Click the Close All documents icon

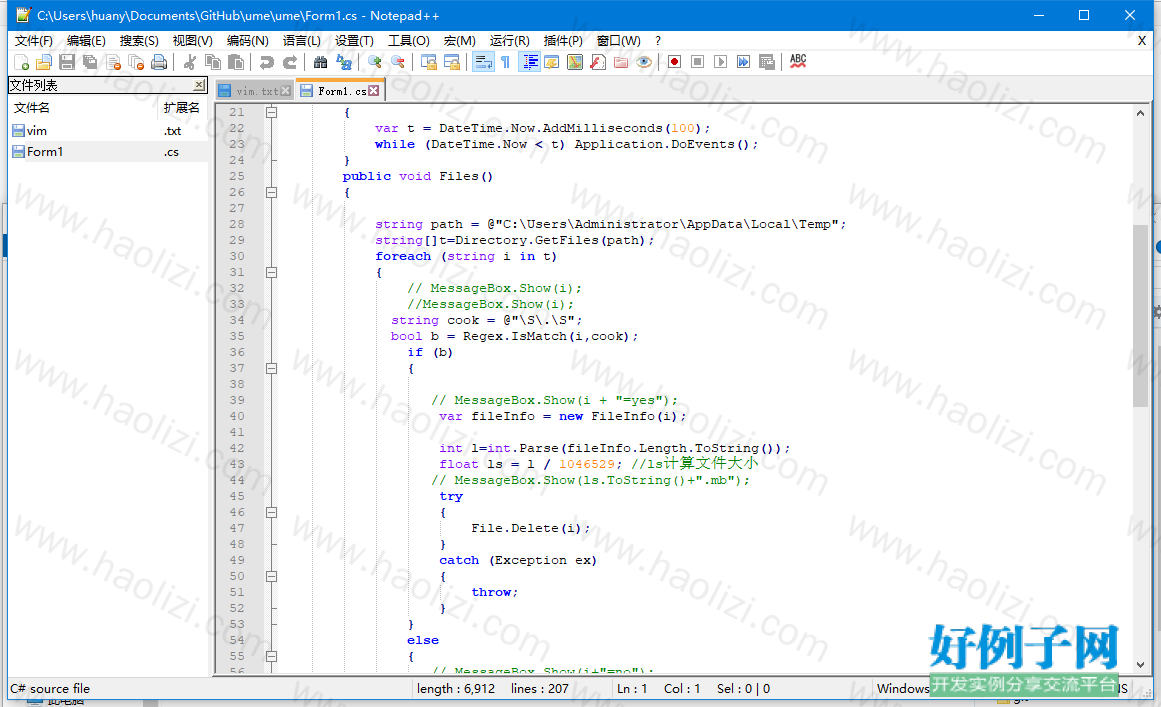pos(136,62)
